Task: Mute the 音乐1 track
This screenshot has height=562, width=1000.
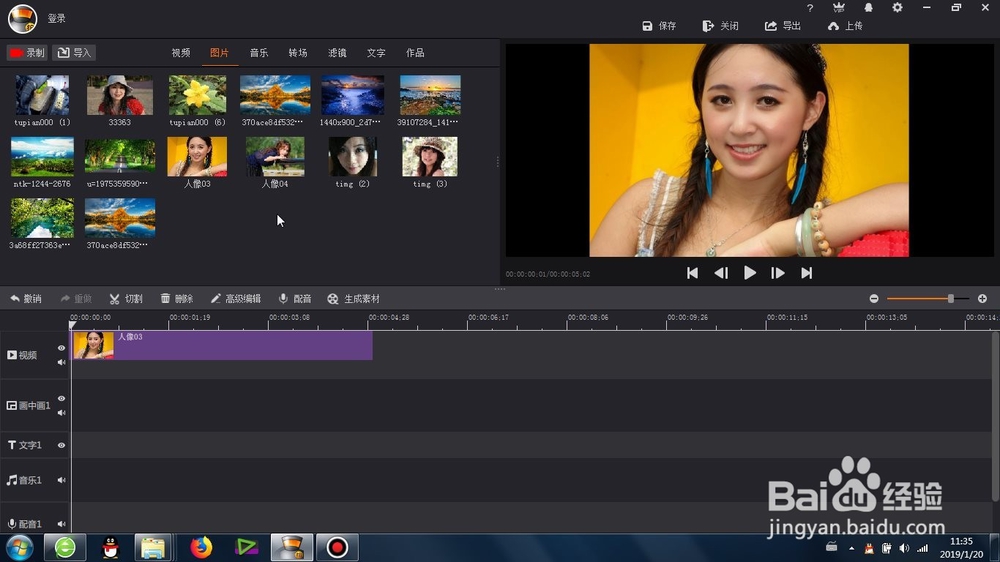Action: [61, 480]
